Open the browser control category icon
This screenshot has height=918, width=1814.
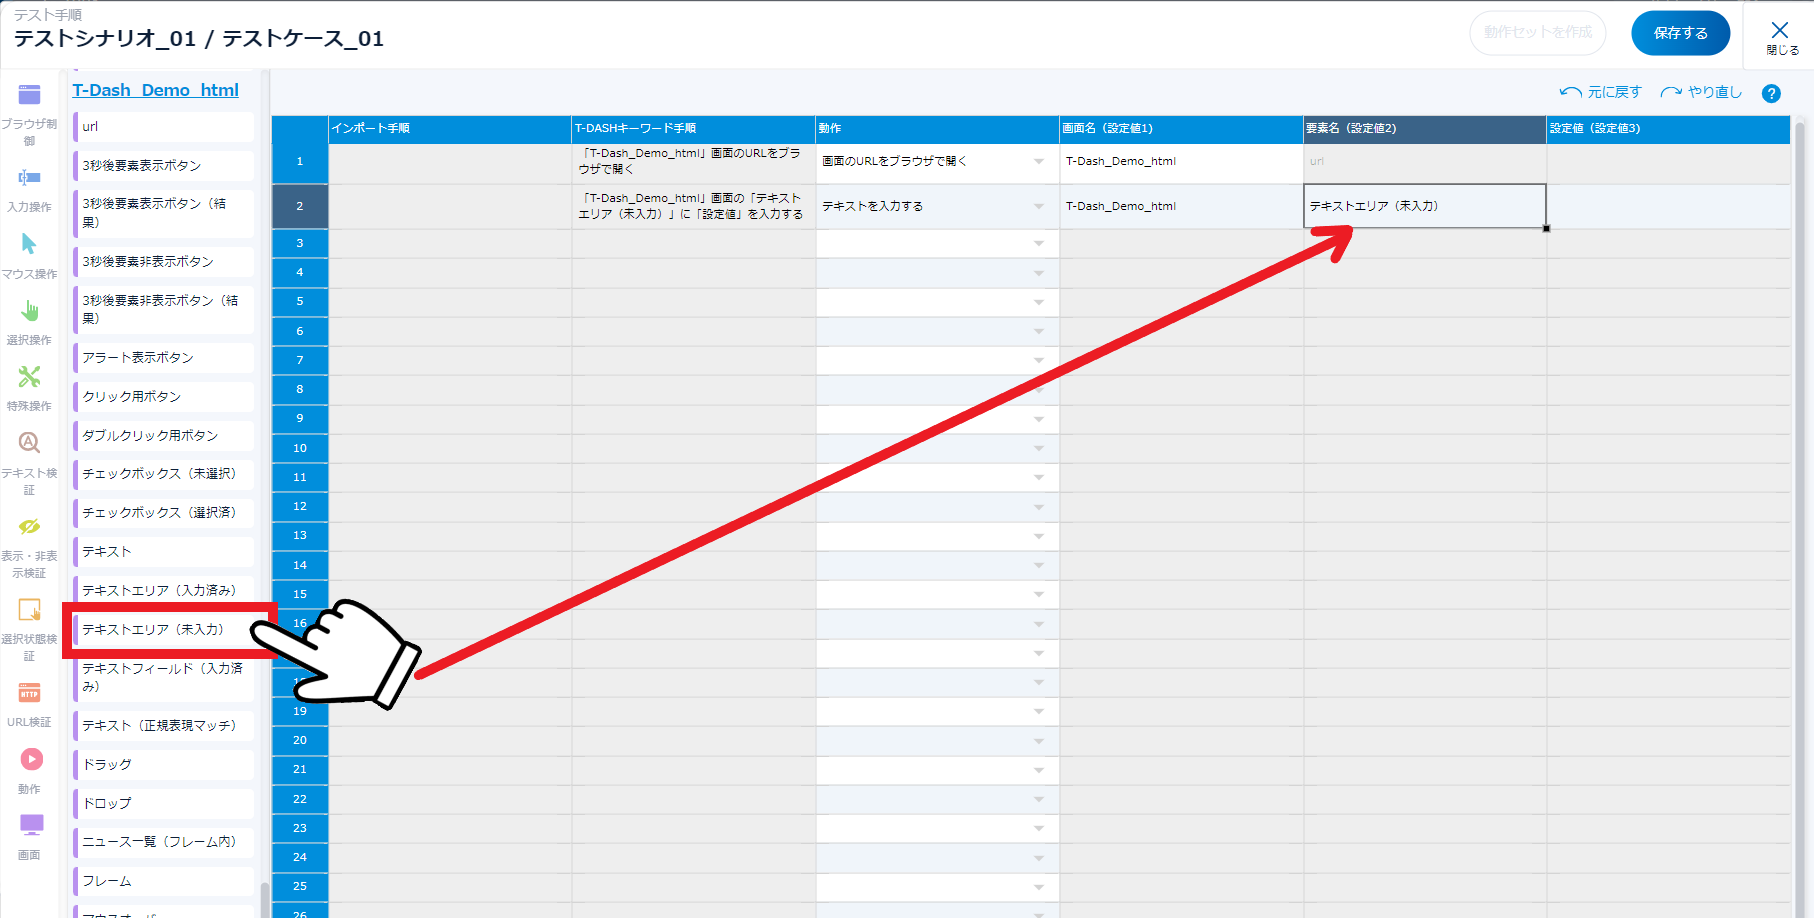(29, 96)
